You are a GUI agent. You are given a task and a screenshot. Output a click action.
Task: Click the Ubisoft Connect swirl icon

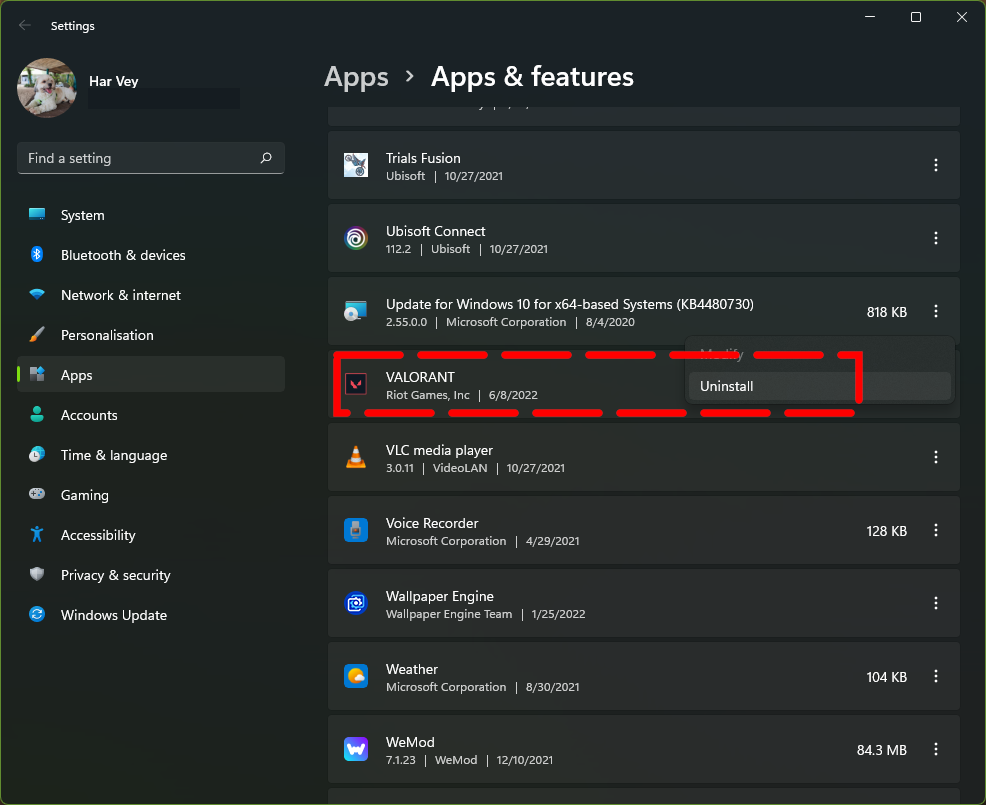point(356,238)
